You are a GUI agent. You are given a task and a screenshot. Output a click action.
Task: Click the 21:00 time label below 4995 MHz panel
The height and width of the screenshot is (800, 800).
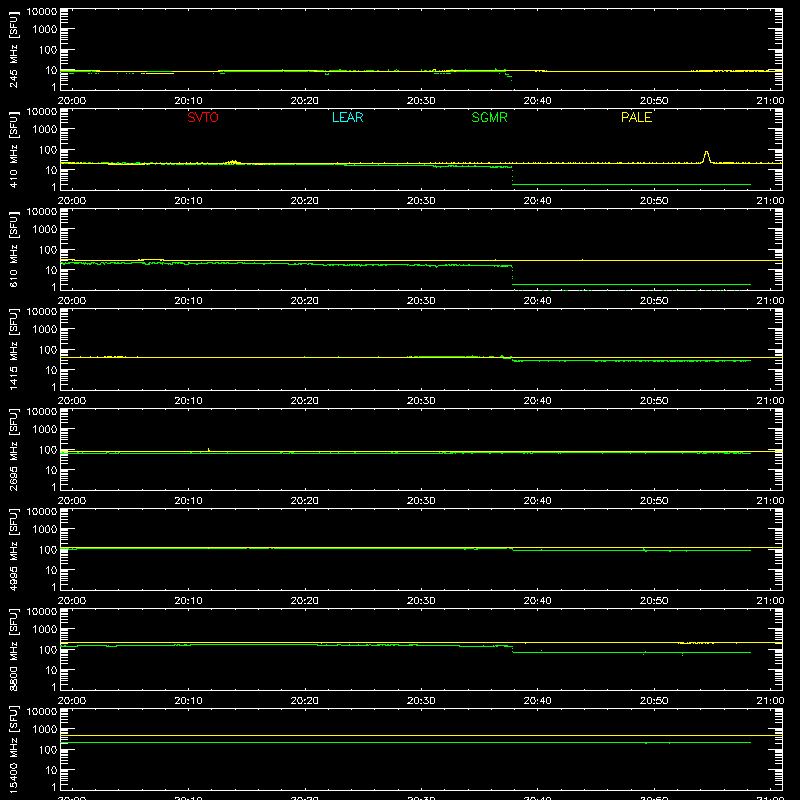770,601
